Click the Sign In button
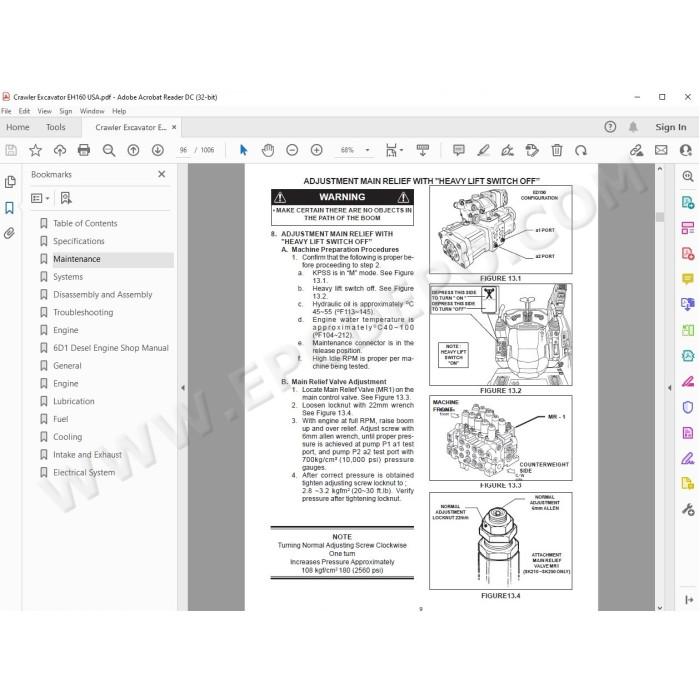The width and height of the screenshot is (700, 700). coord(671,127)
